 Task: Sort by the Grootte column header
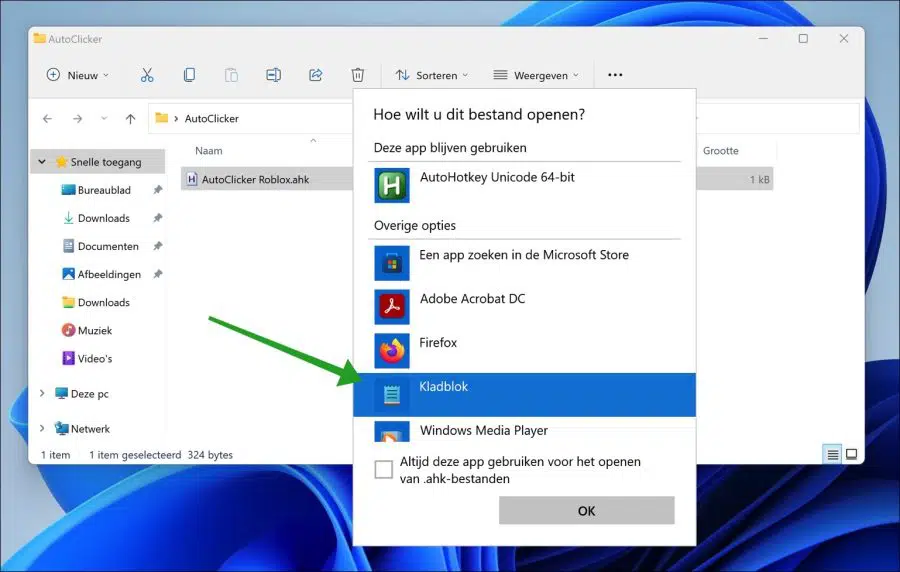(x=720, y=151)
